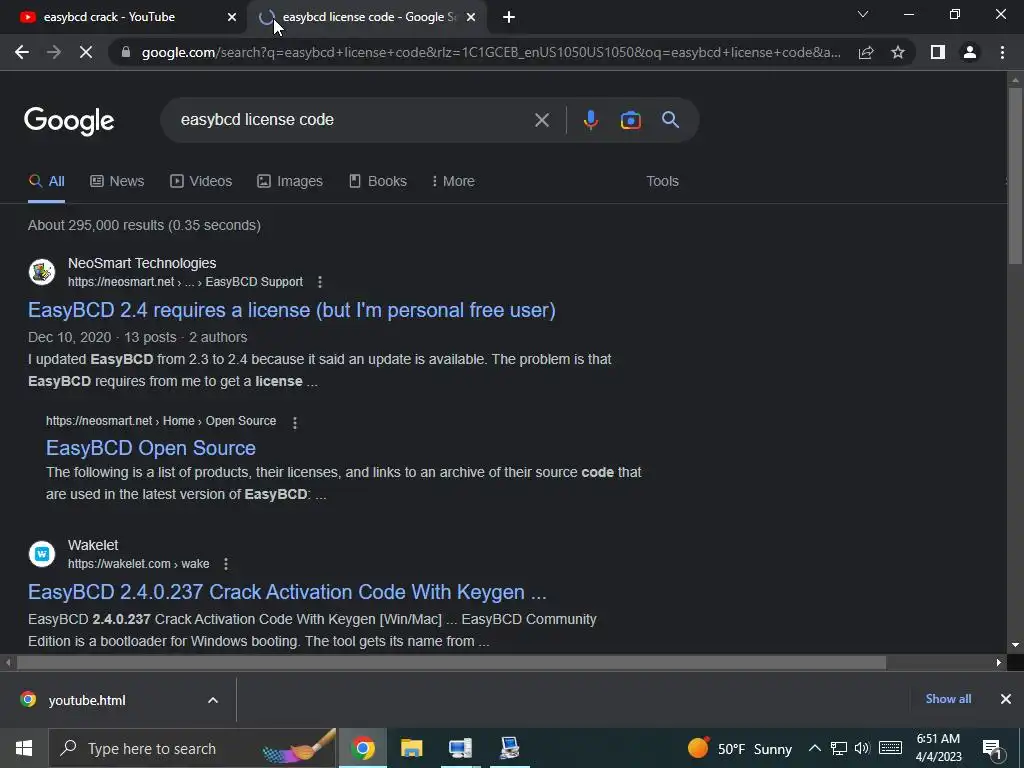
Task: Bookmark this tab with the star
Action: (898, 52)
